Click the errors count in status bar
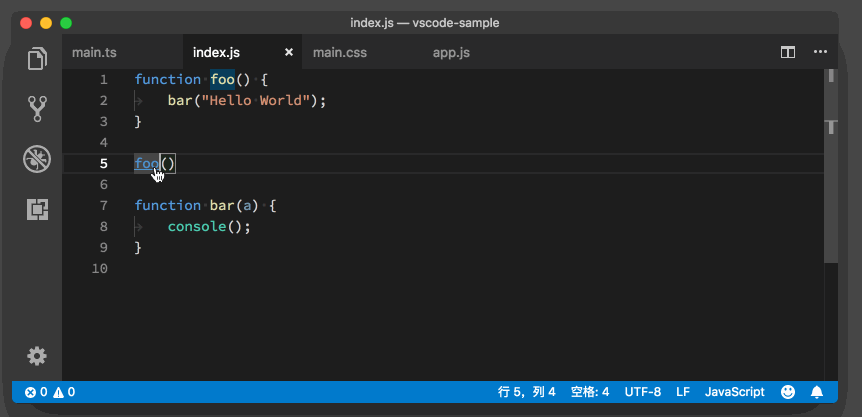Viewport: 862px width, 417px height. pyautogui.click(x=36, y=392)
